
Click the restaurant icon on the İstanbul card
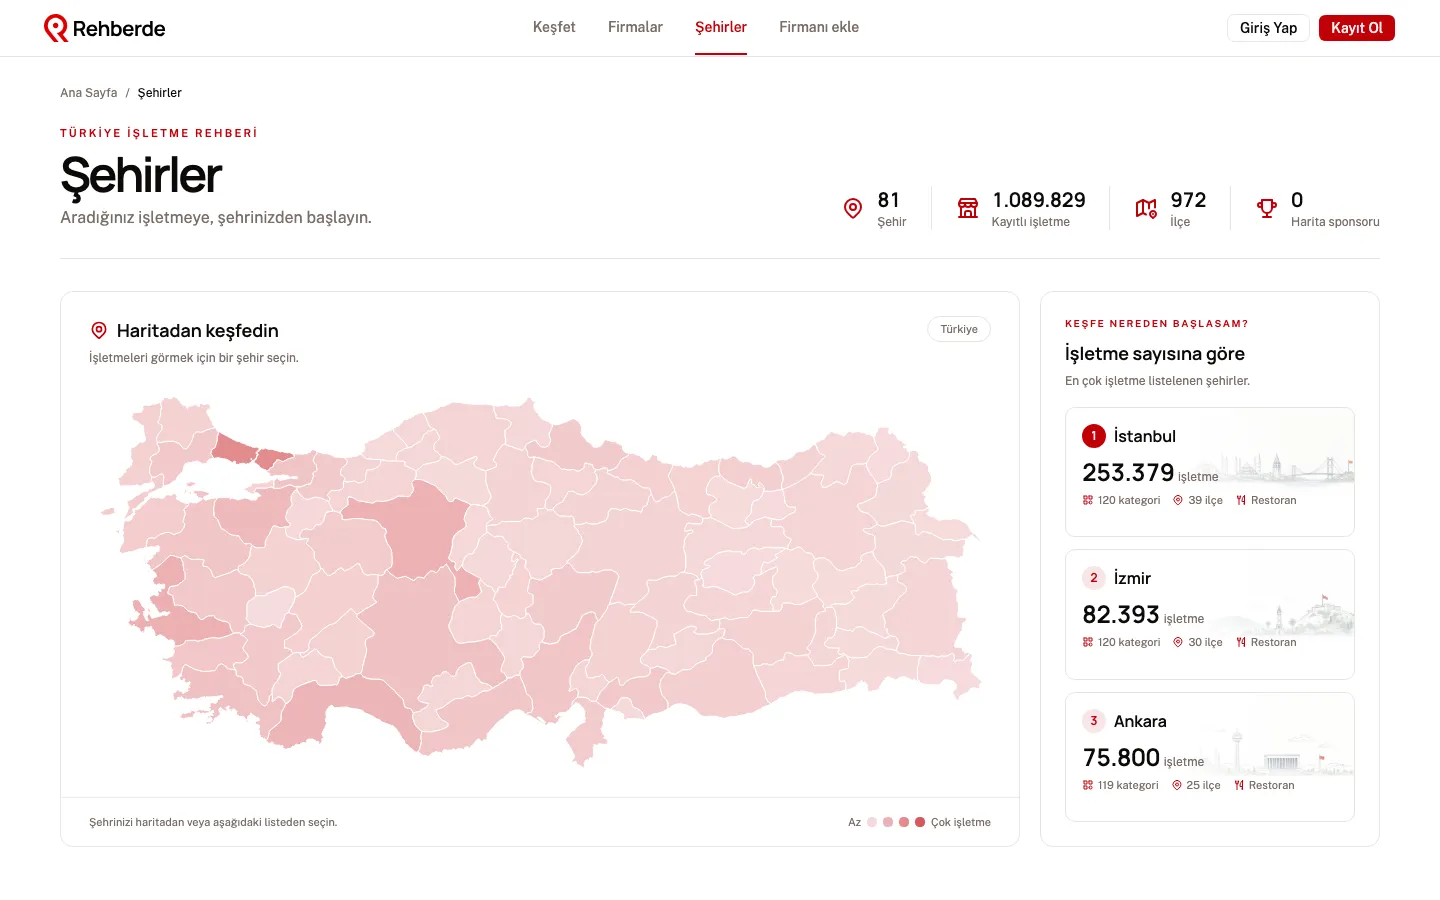[x=1241, y=500]
